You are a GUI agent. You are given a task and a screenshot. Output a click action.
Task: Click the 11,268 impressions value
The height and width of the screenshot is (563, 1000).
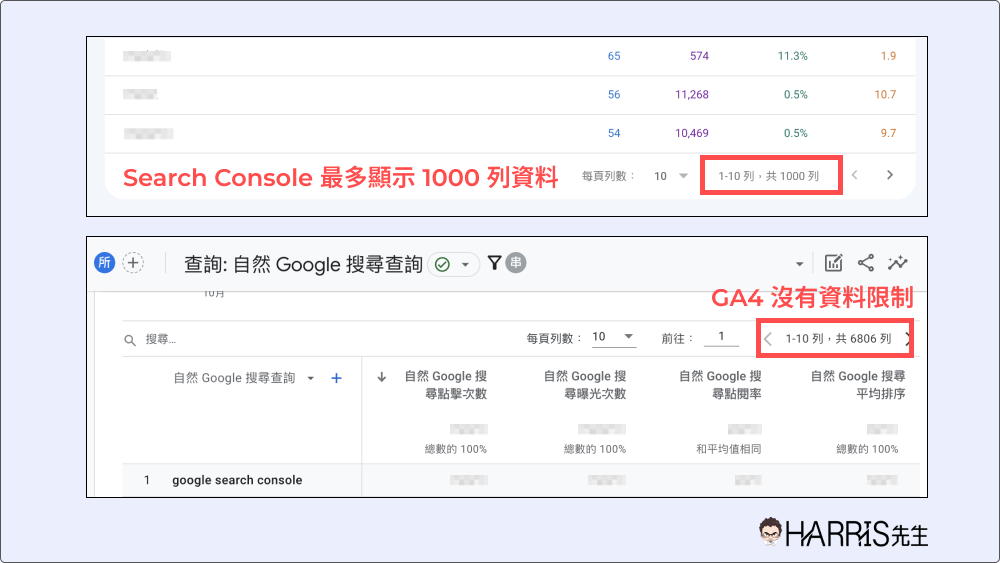coord(692,94)
